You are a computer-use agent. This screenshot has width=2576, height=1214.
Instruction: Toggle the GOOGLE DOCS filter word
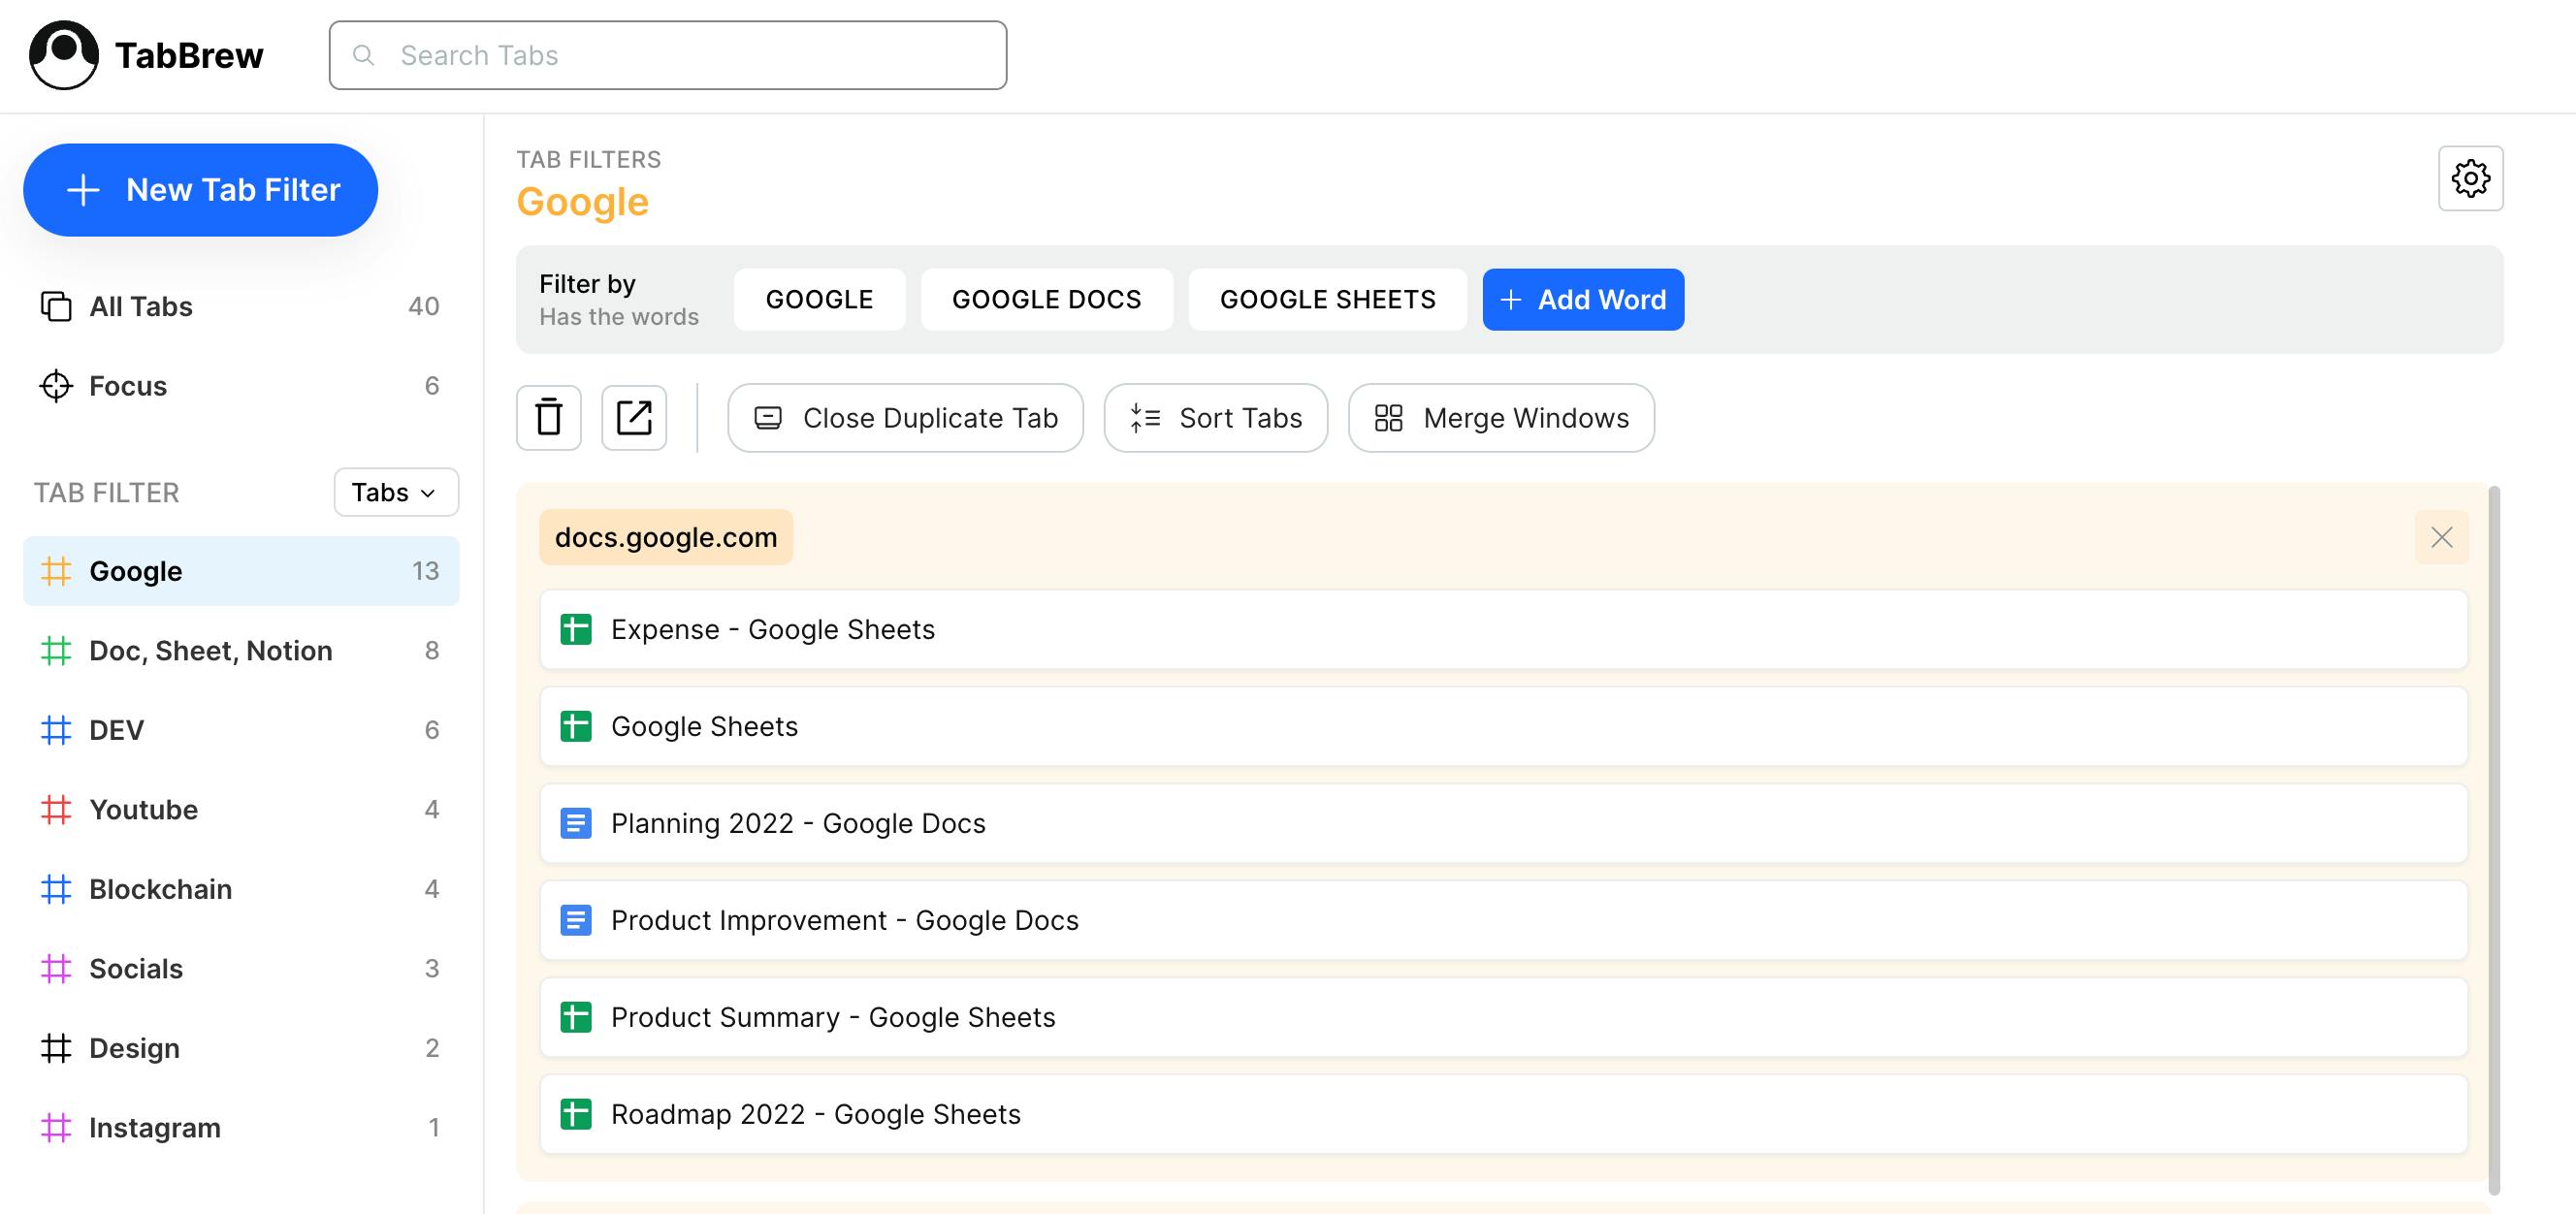pyautogui.click(x=1046, y=299)
